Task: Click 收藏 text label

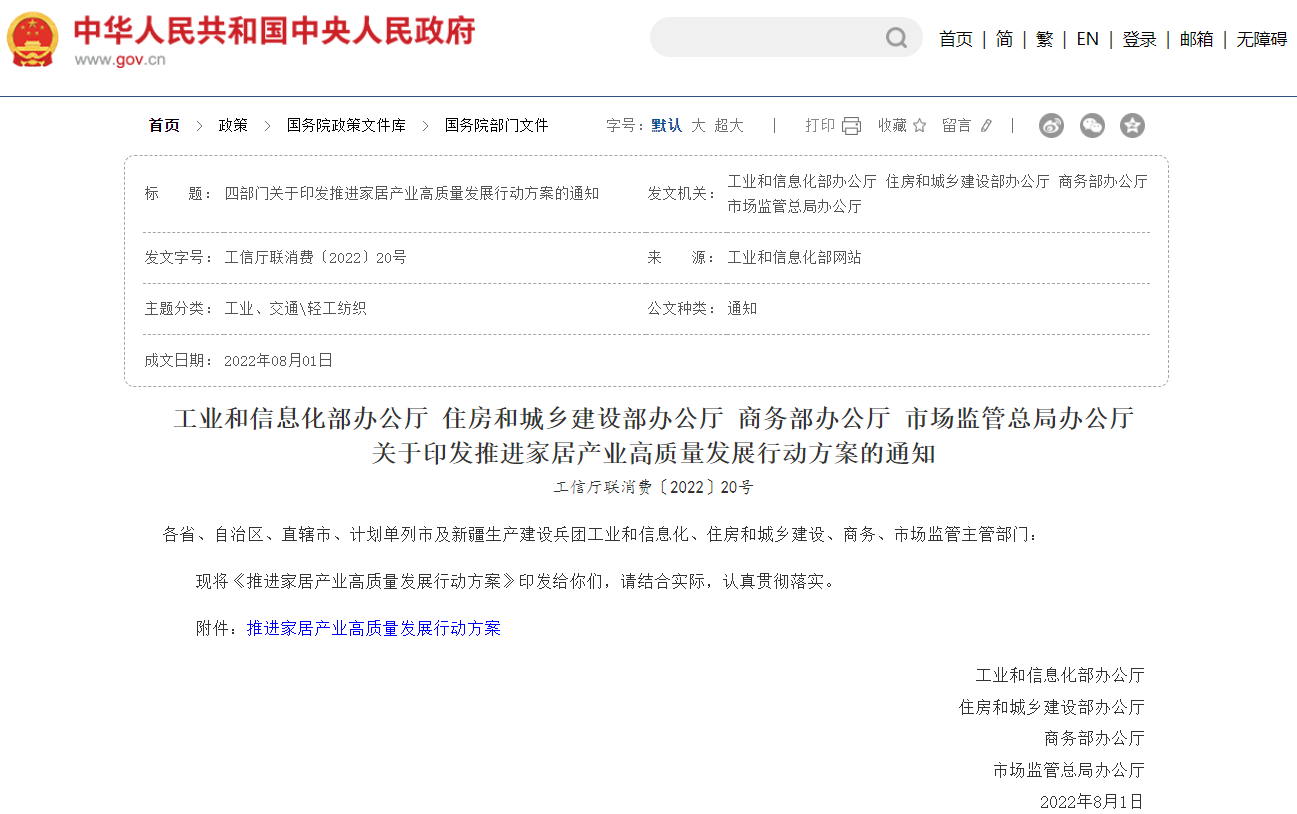Action: (892, 125)
